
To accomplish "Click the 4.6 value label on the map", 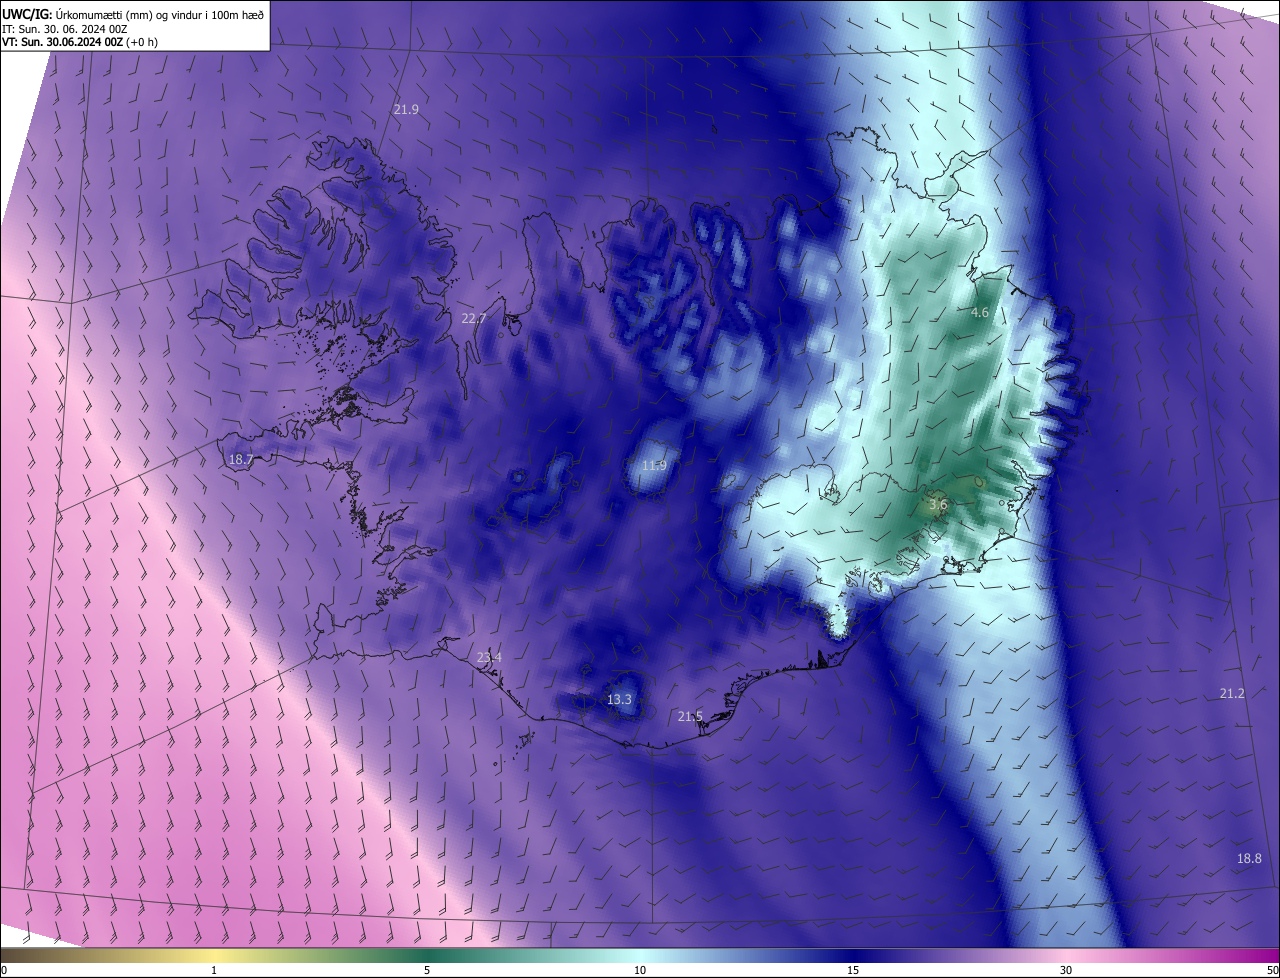I will coord(980,313).
